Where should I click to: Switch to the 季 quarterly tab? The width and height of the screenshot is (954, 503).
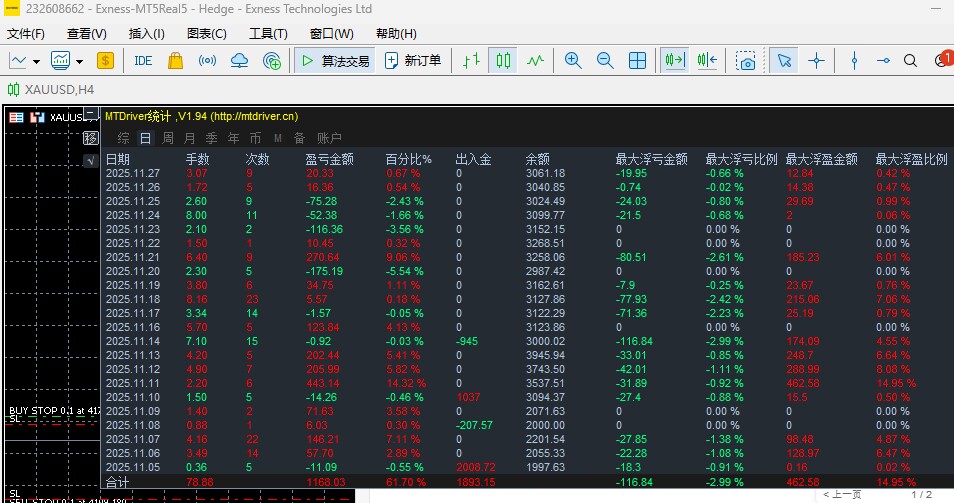pyautogui.click(x=211, y=138)
